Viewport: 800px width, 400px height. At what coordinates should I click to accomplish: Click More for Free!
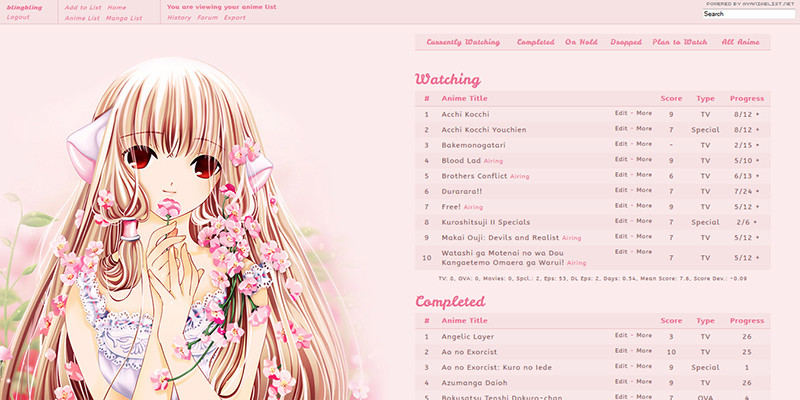coord(644,205)
